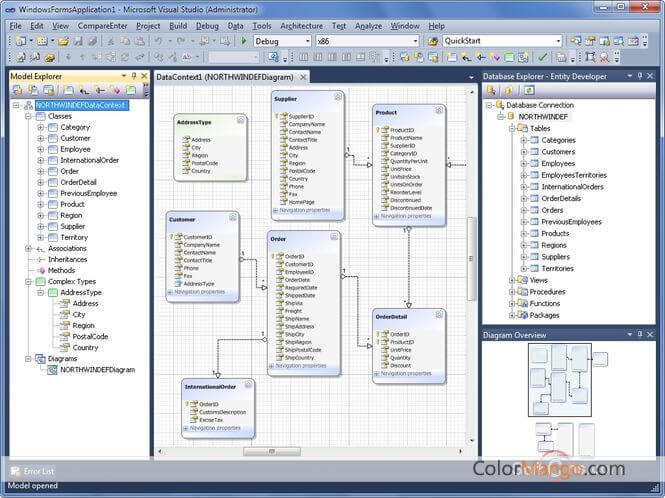
Task: Expand the Views node in Database Explorer
Action: coord(509,281)
